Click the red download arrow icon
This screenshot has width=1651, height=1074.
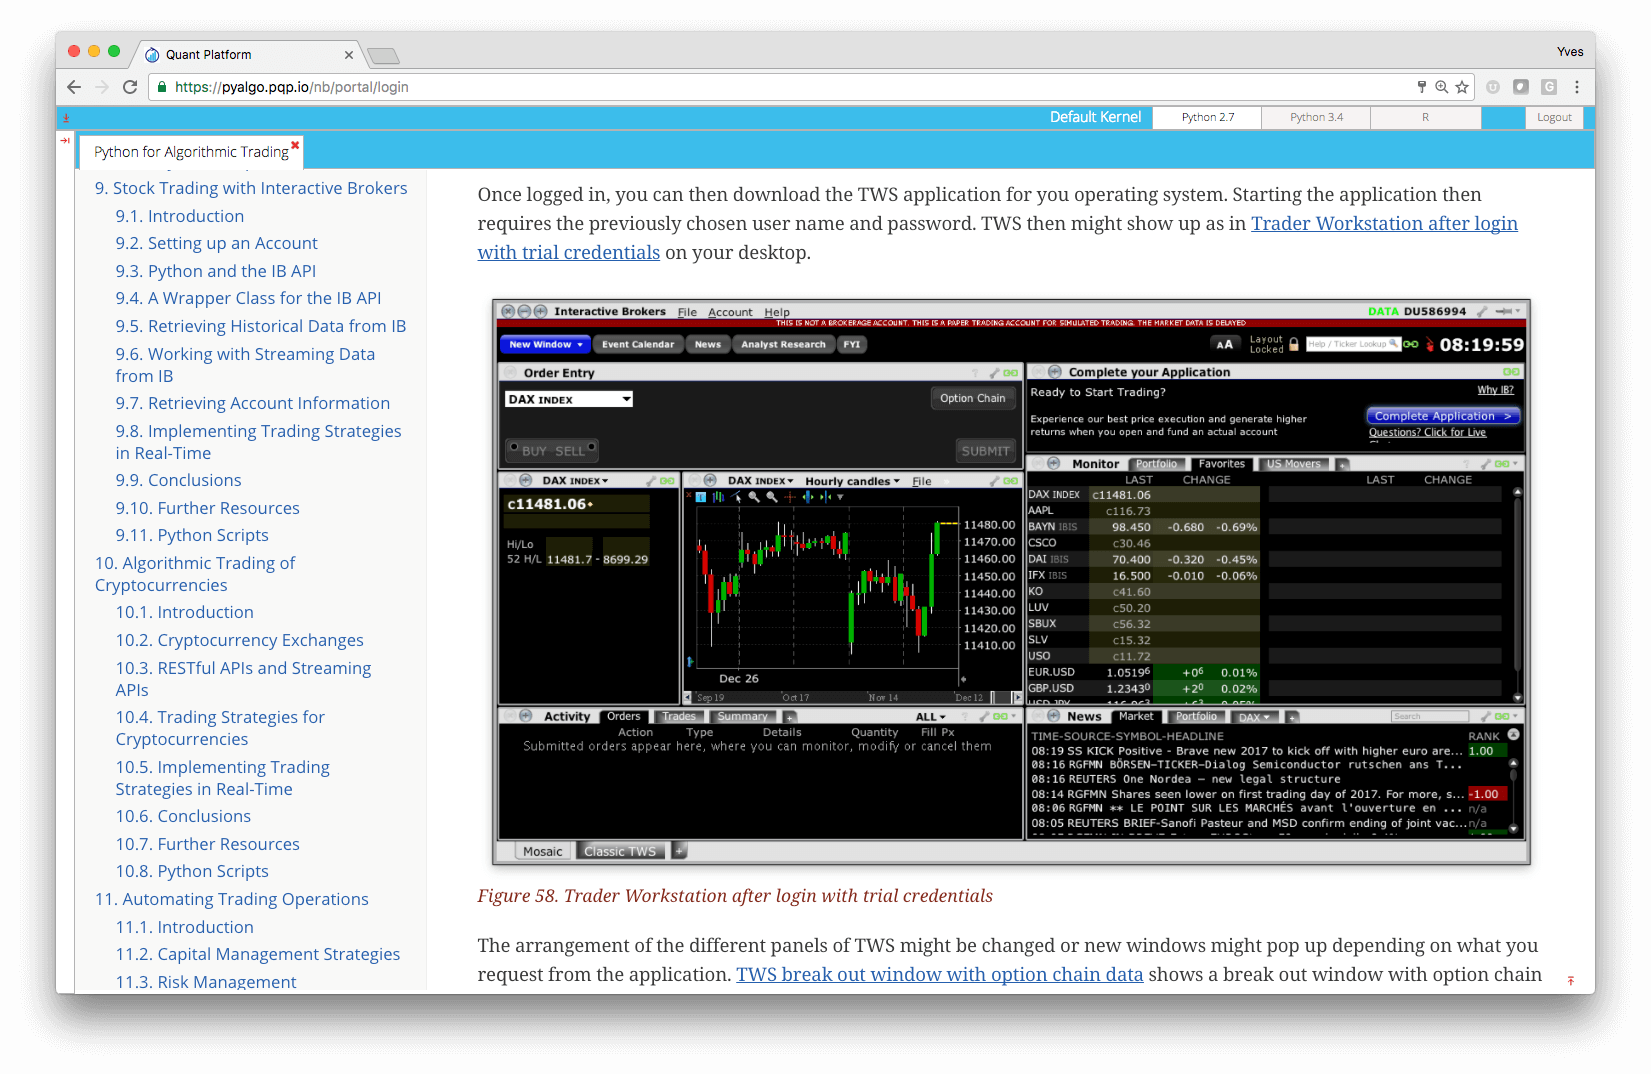click(66, 118)
